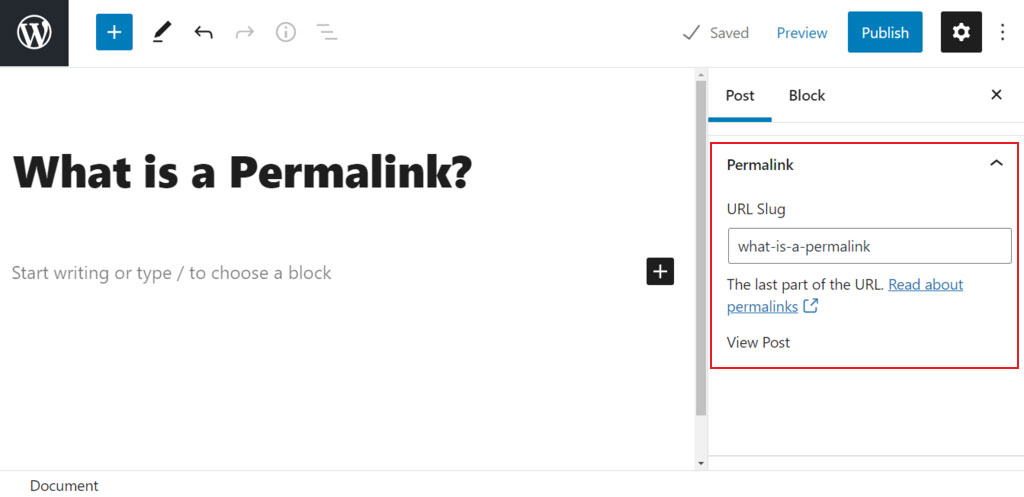Click the View Post link
The height and width of the screenshot is (497, 1024).
pos(758,342)
